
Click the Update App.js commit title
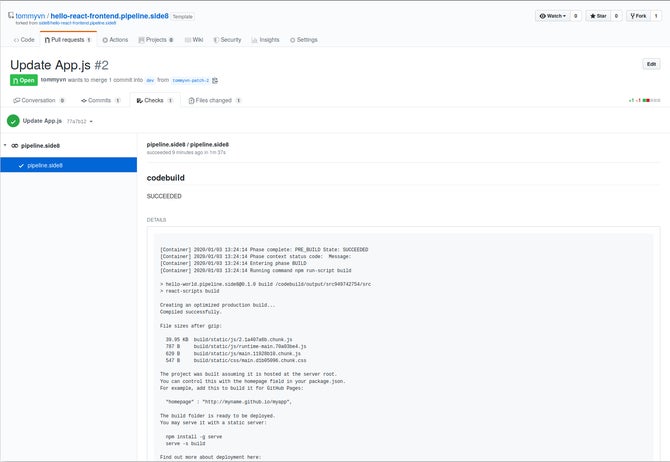(42, 121)
